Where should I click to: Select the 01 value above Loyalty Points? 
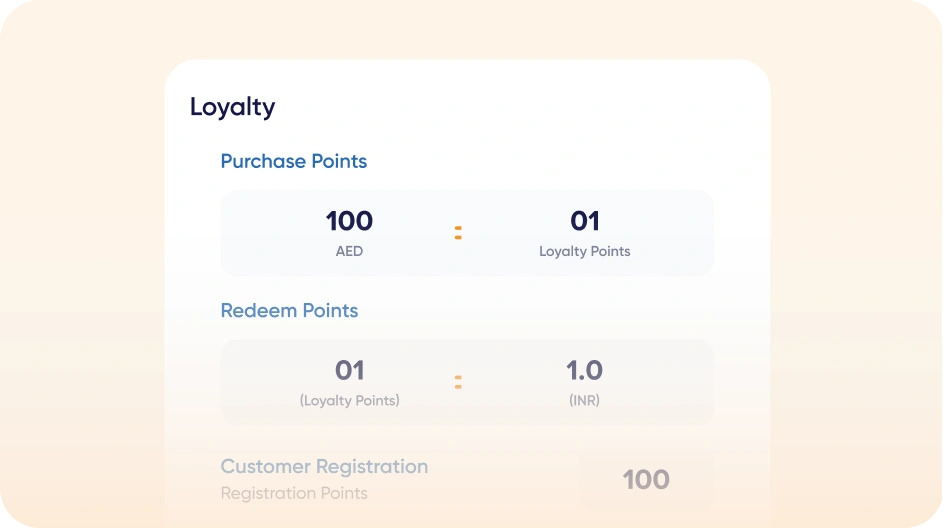point(584,221)
